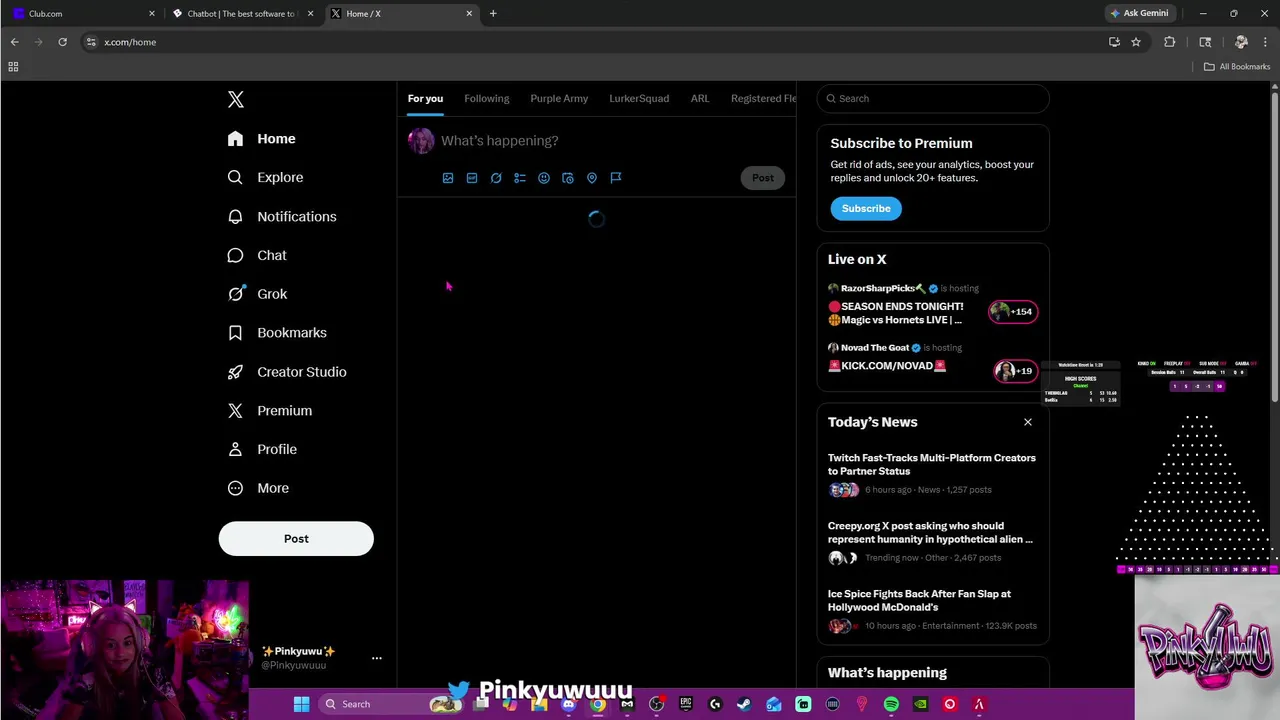Reload the page with the browser refresh icon

(x=62, y=42)
